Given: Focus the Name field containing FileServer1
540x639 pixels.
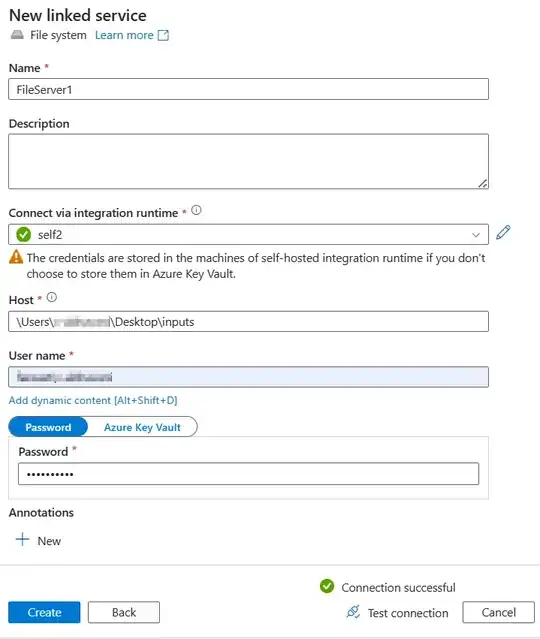Looking at the screenshot, I should pyautogui.click(x=248, y=89).
